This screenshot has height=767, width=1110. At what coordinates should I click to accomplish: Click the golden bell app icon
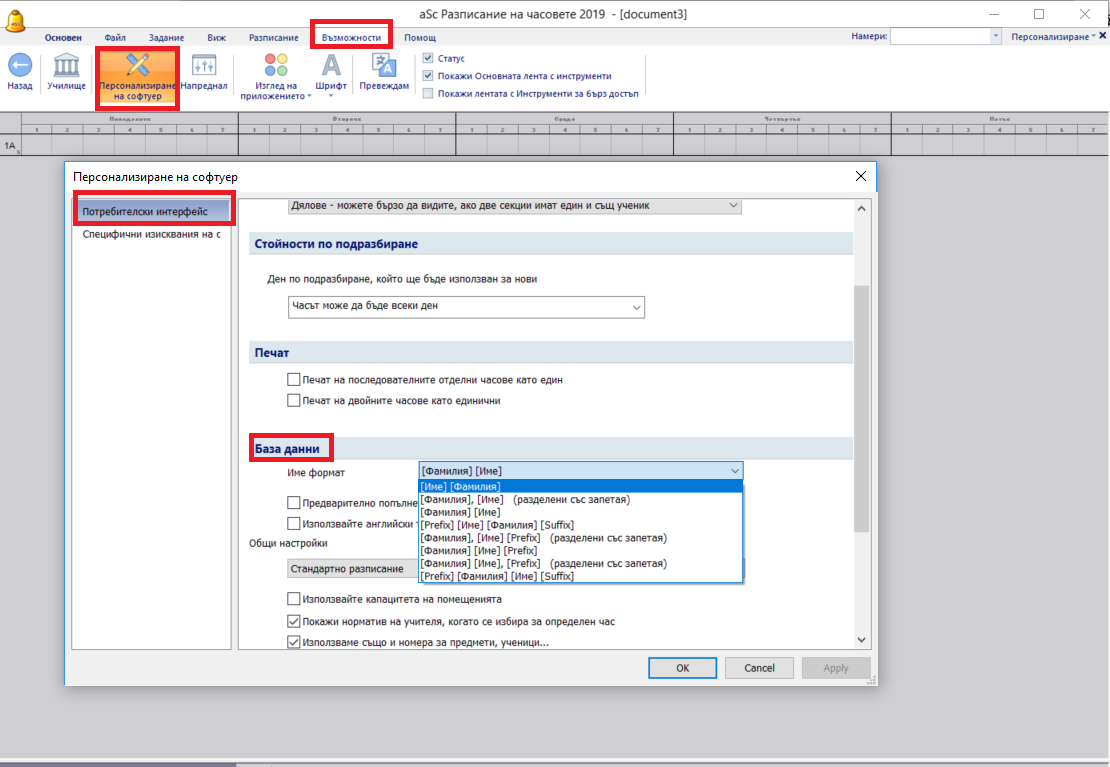click(16, 16)
